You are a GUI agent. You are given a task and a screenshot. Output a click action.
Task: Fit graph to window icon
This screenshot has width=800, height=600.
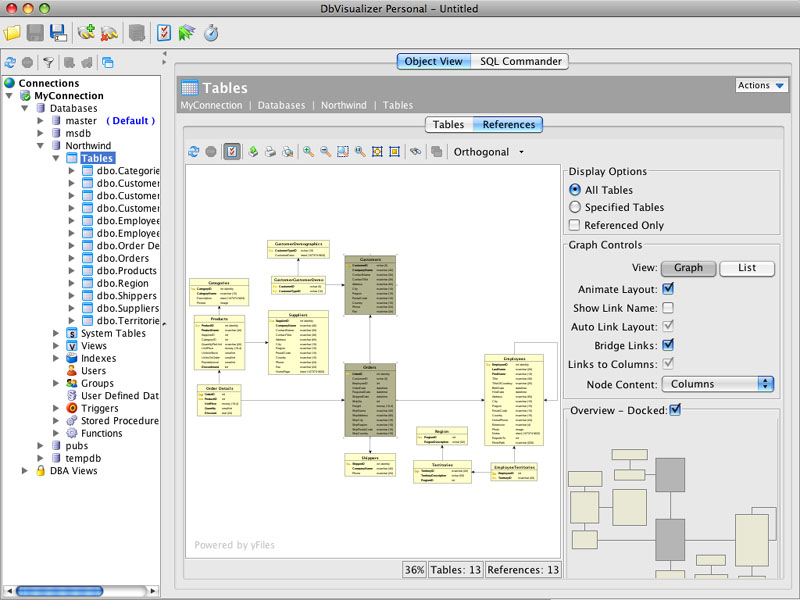pyautogui.click(x=377, y=152)
